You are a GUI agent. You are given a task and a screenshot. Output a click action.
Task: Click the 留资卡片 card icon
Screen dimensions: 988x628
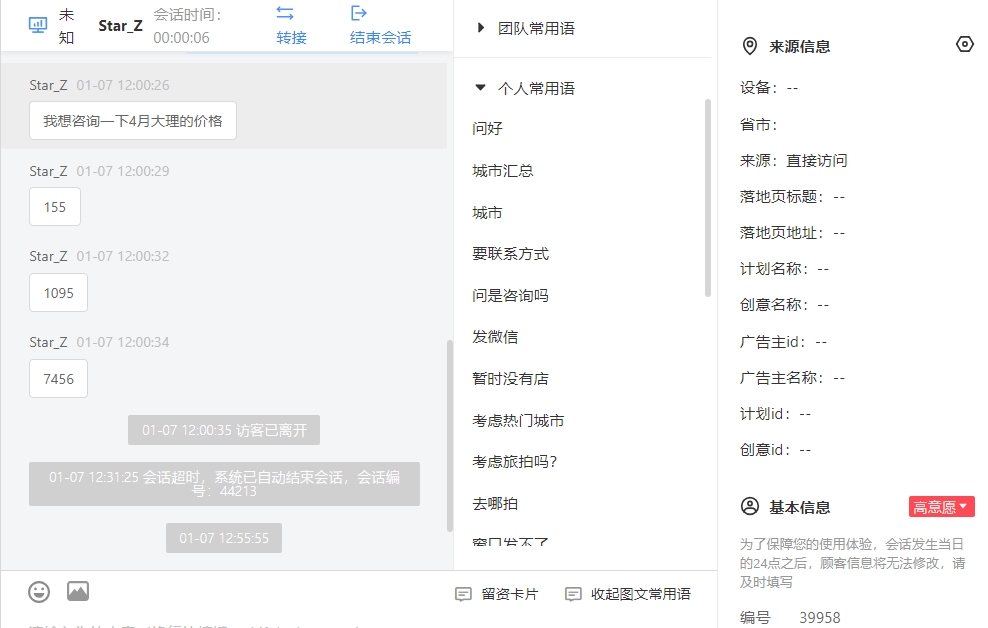(x=463, y=594)
